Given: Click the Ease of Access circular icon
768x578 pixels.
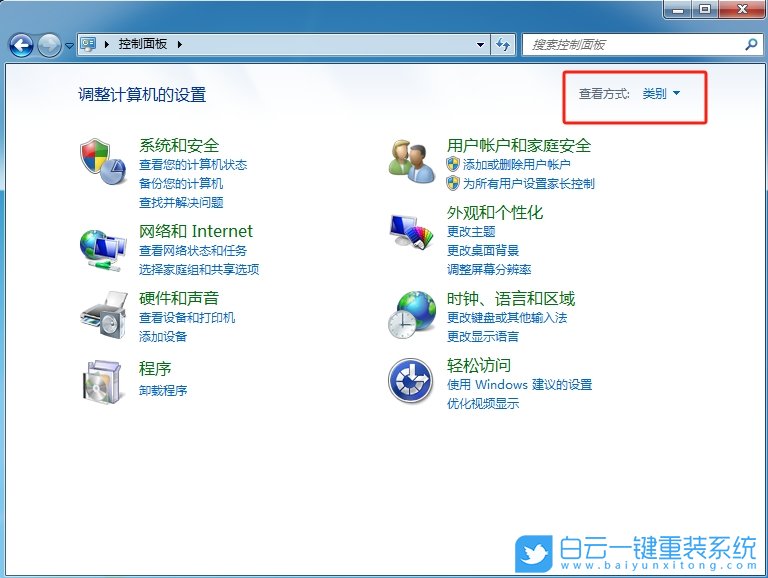Looking at the screenshot, I should (410, 381).
